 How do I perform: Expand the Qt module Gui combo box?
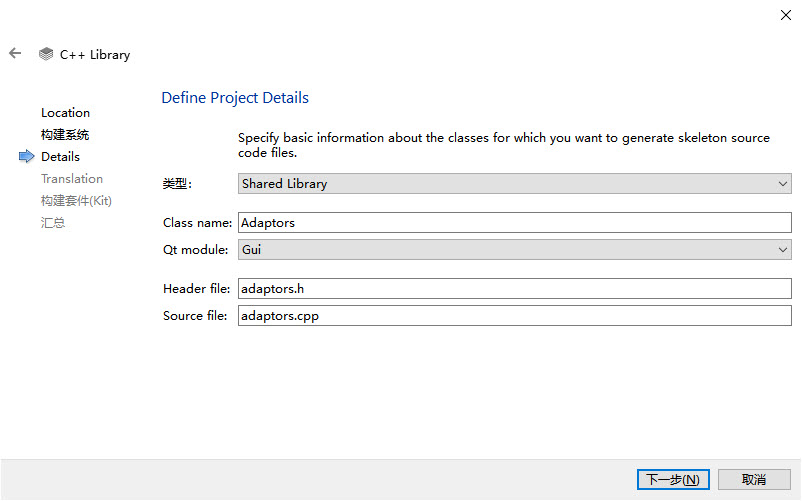[x=515, y=249]
